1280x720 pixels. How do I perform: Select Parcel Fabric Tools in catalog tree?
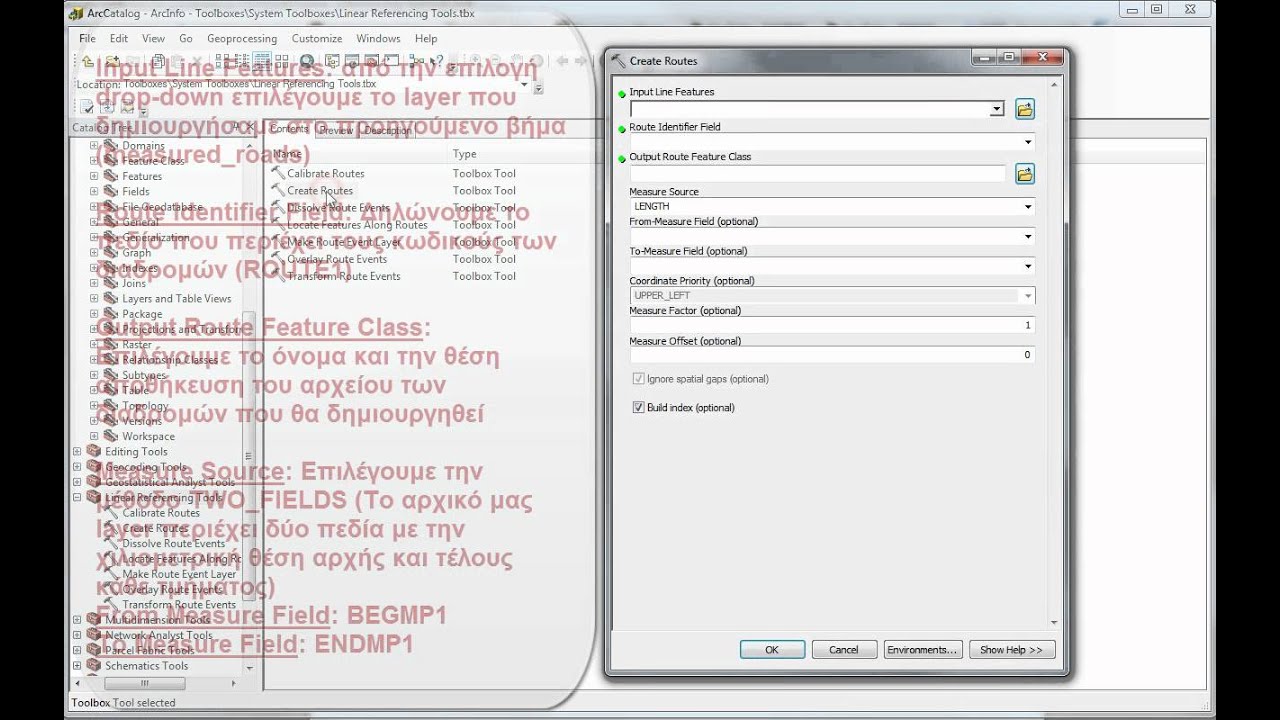(150, 650)
